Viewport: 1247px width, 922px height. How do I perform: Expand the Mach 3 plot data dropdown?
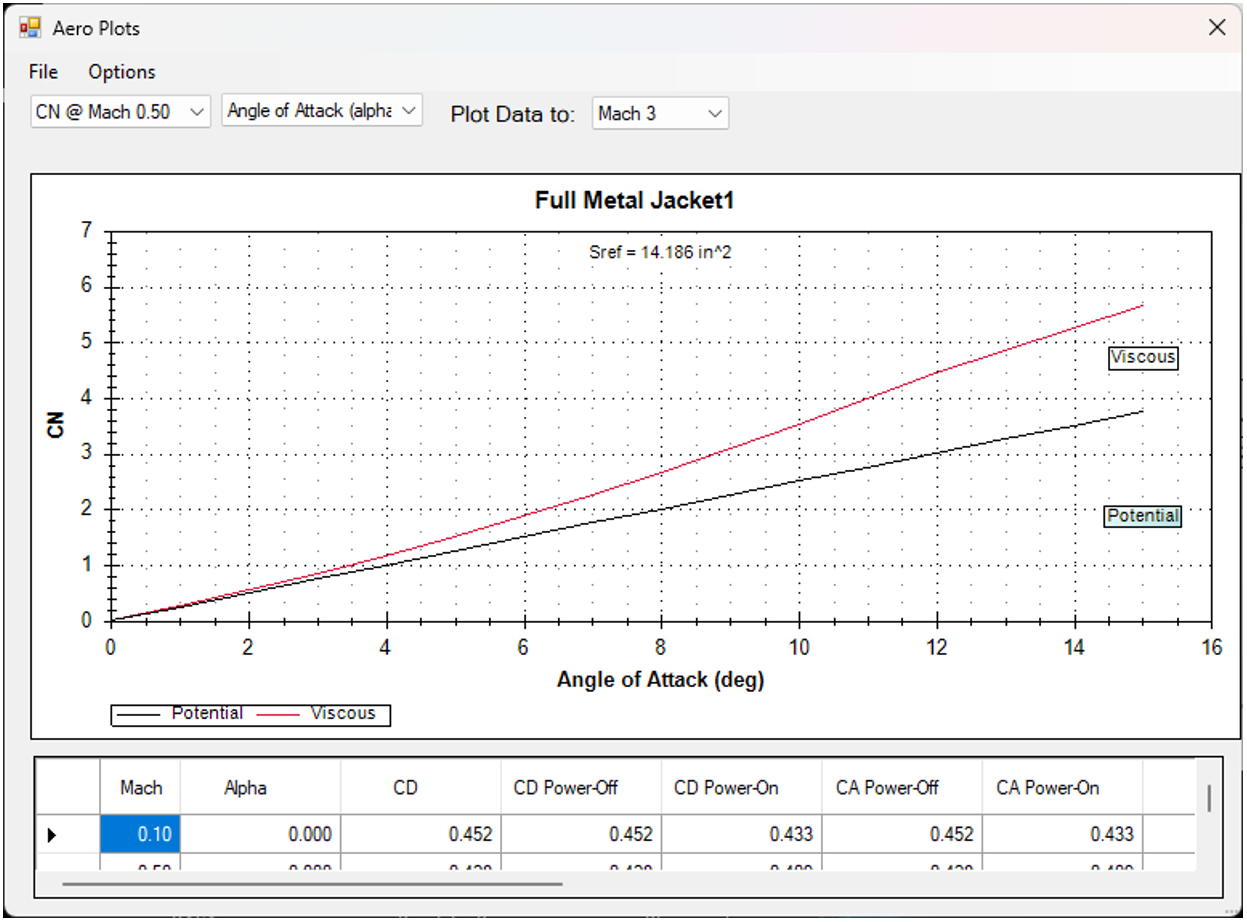(660, 114)
